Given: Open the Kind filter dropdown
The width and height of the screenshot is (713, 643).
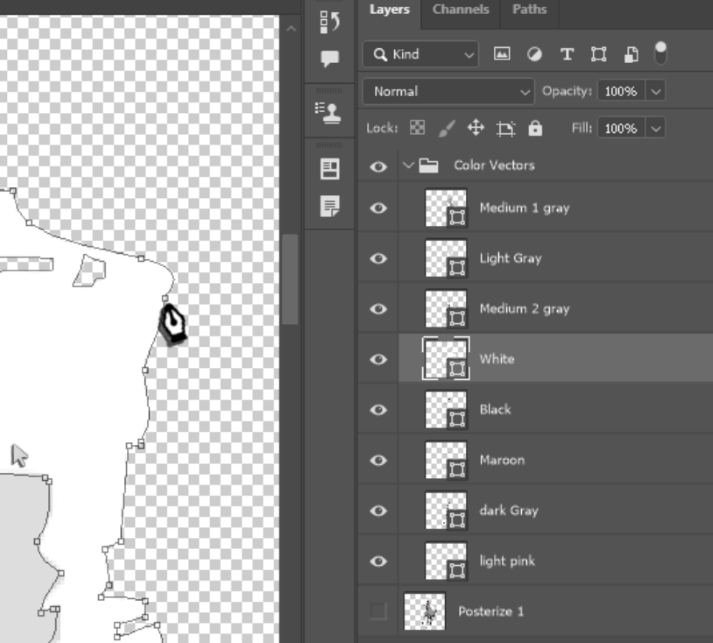Looking at the screenshot, I should (x=421, y=55).
